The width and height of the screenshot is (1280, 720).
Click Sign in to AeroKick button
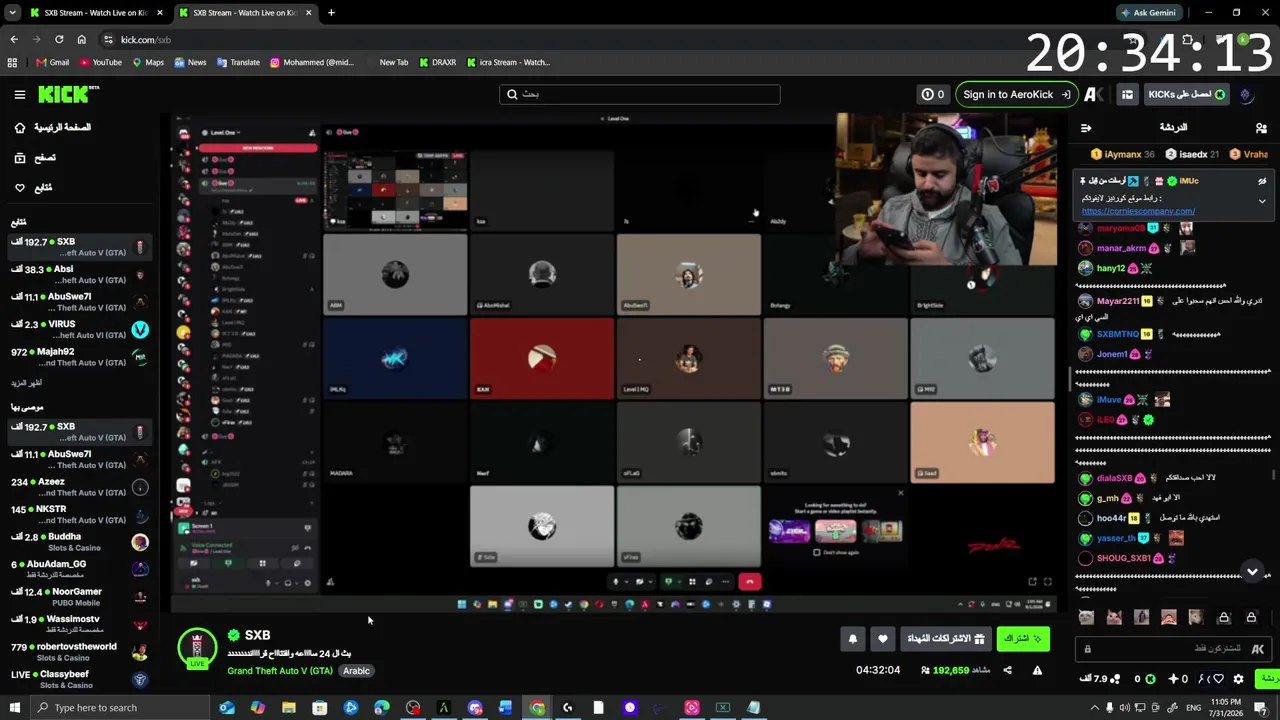[x=1016, y=94]
